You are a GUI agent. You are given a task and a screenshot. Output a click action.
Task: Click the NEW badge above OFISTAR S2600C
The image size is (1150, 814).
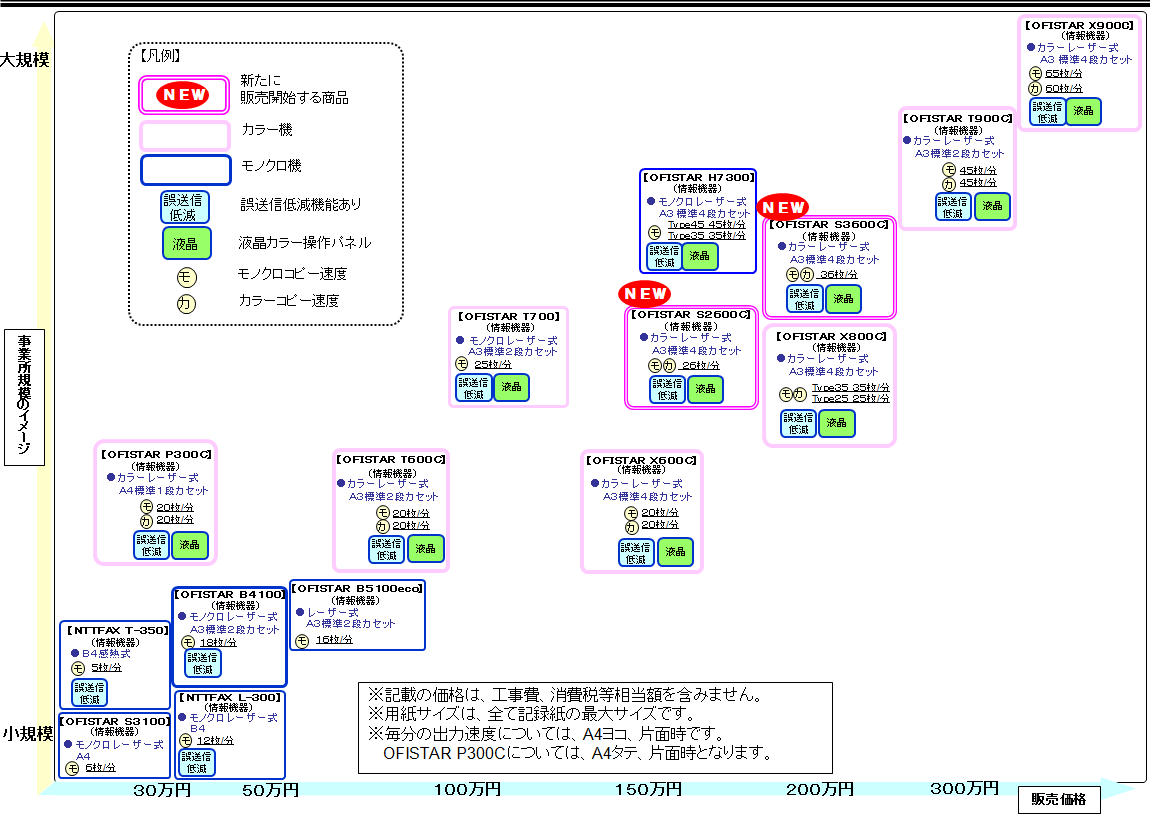pyautogui.click(x=644, y=294)
